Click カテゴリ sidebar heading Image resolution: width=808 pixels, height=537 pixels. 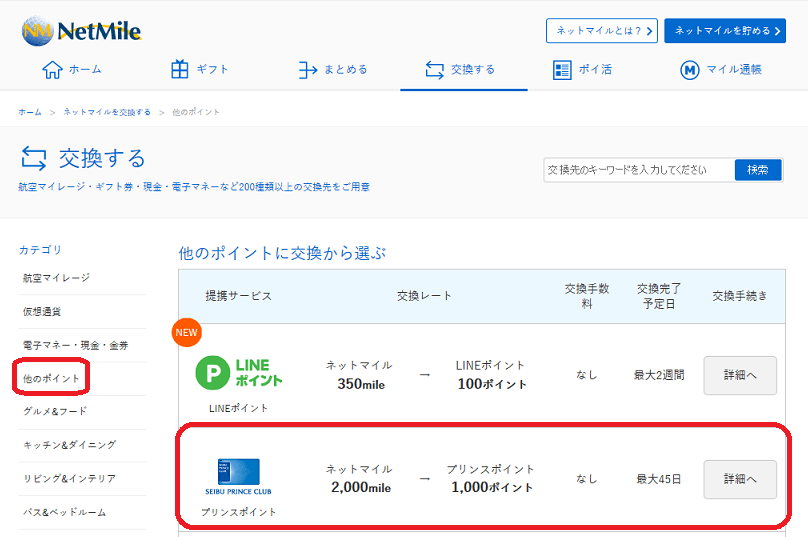click(40, 250)
